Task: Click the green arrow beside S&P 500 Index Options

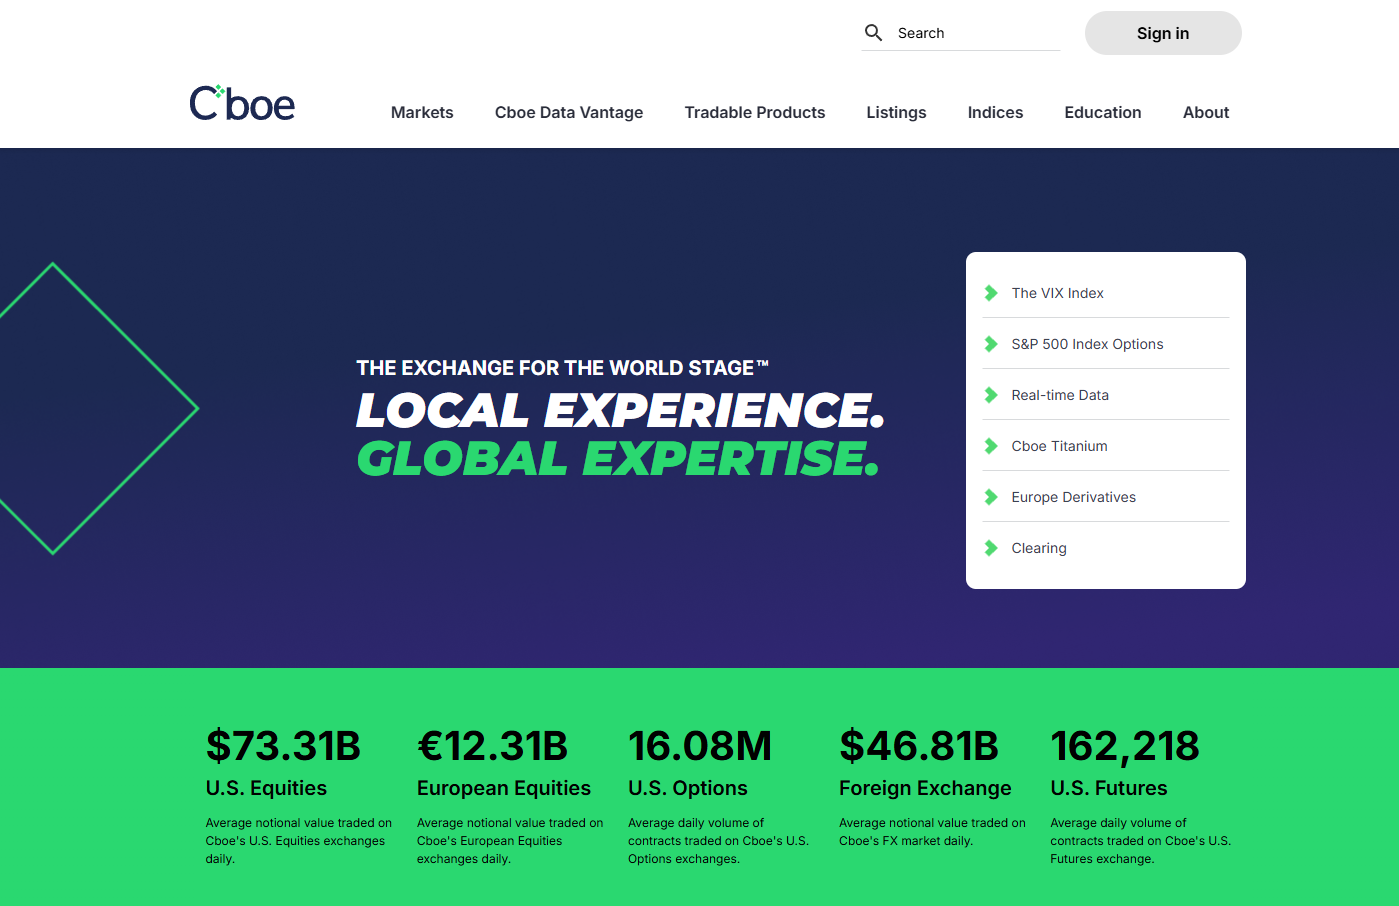Action: 991,344
